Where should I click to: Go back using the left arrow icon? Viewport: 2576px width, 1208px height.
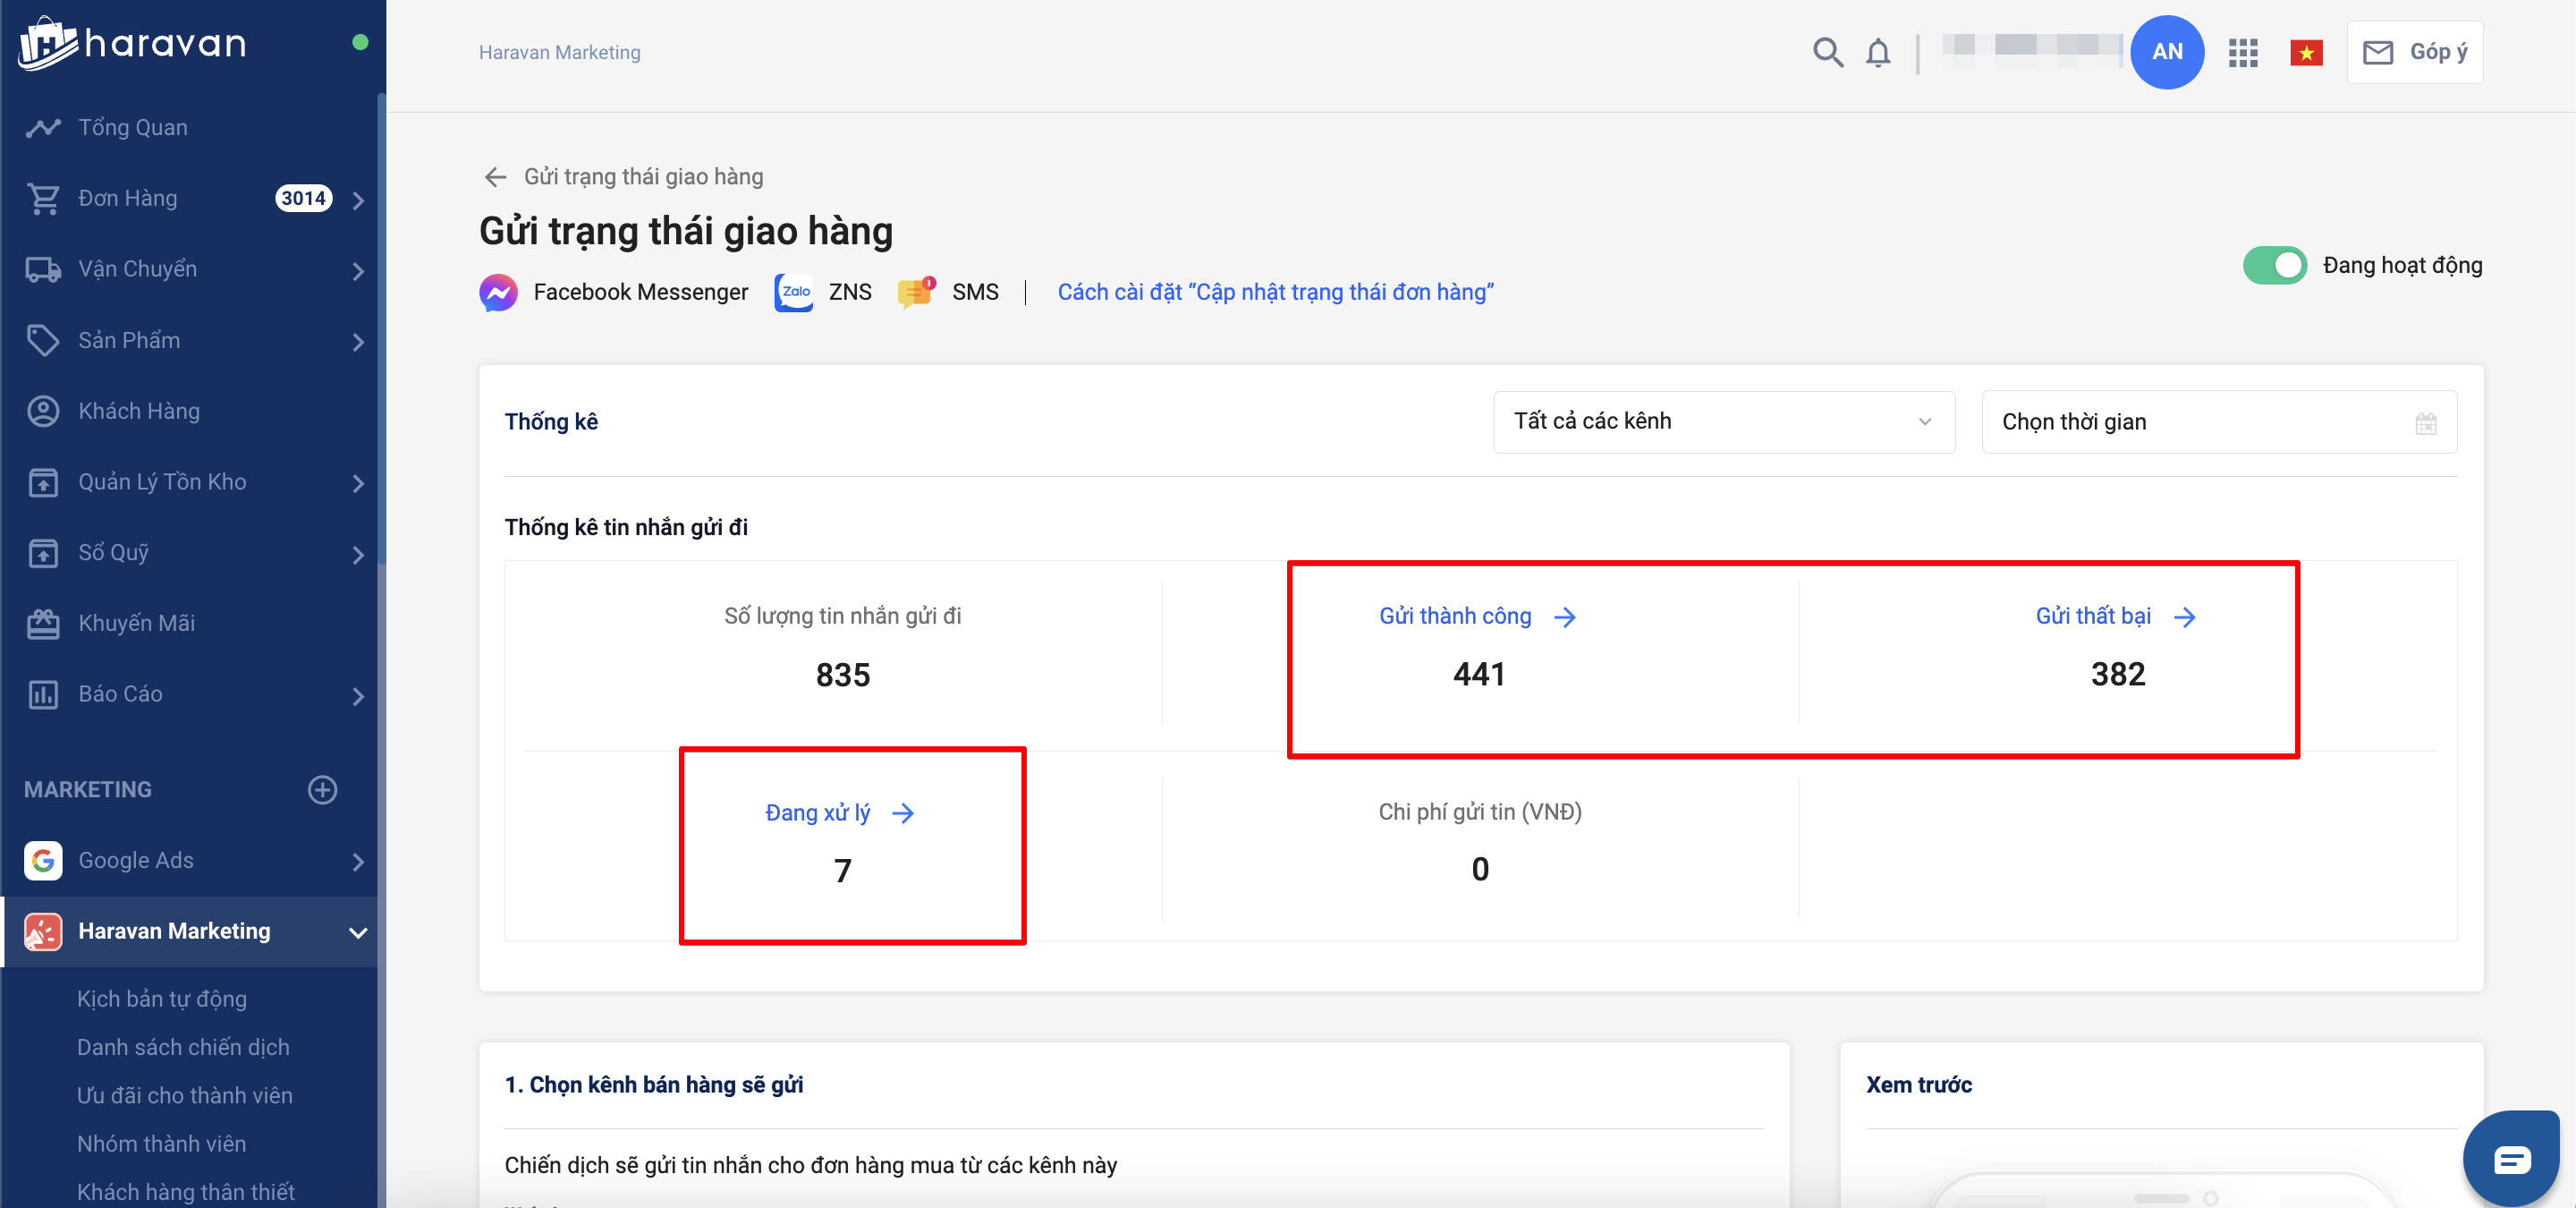(495, 177)
